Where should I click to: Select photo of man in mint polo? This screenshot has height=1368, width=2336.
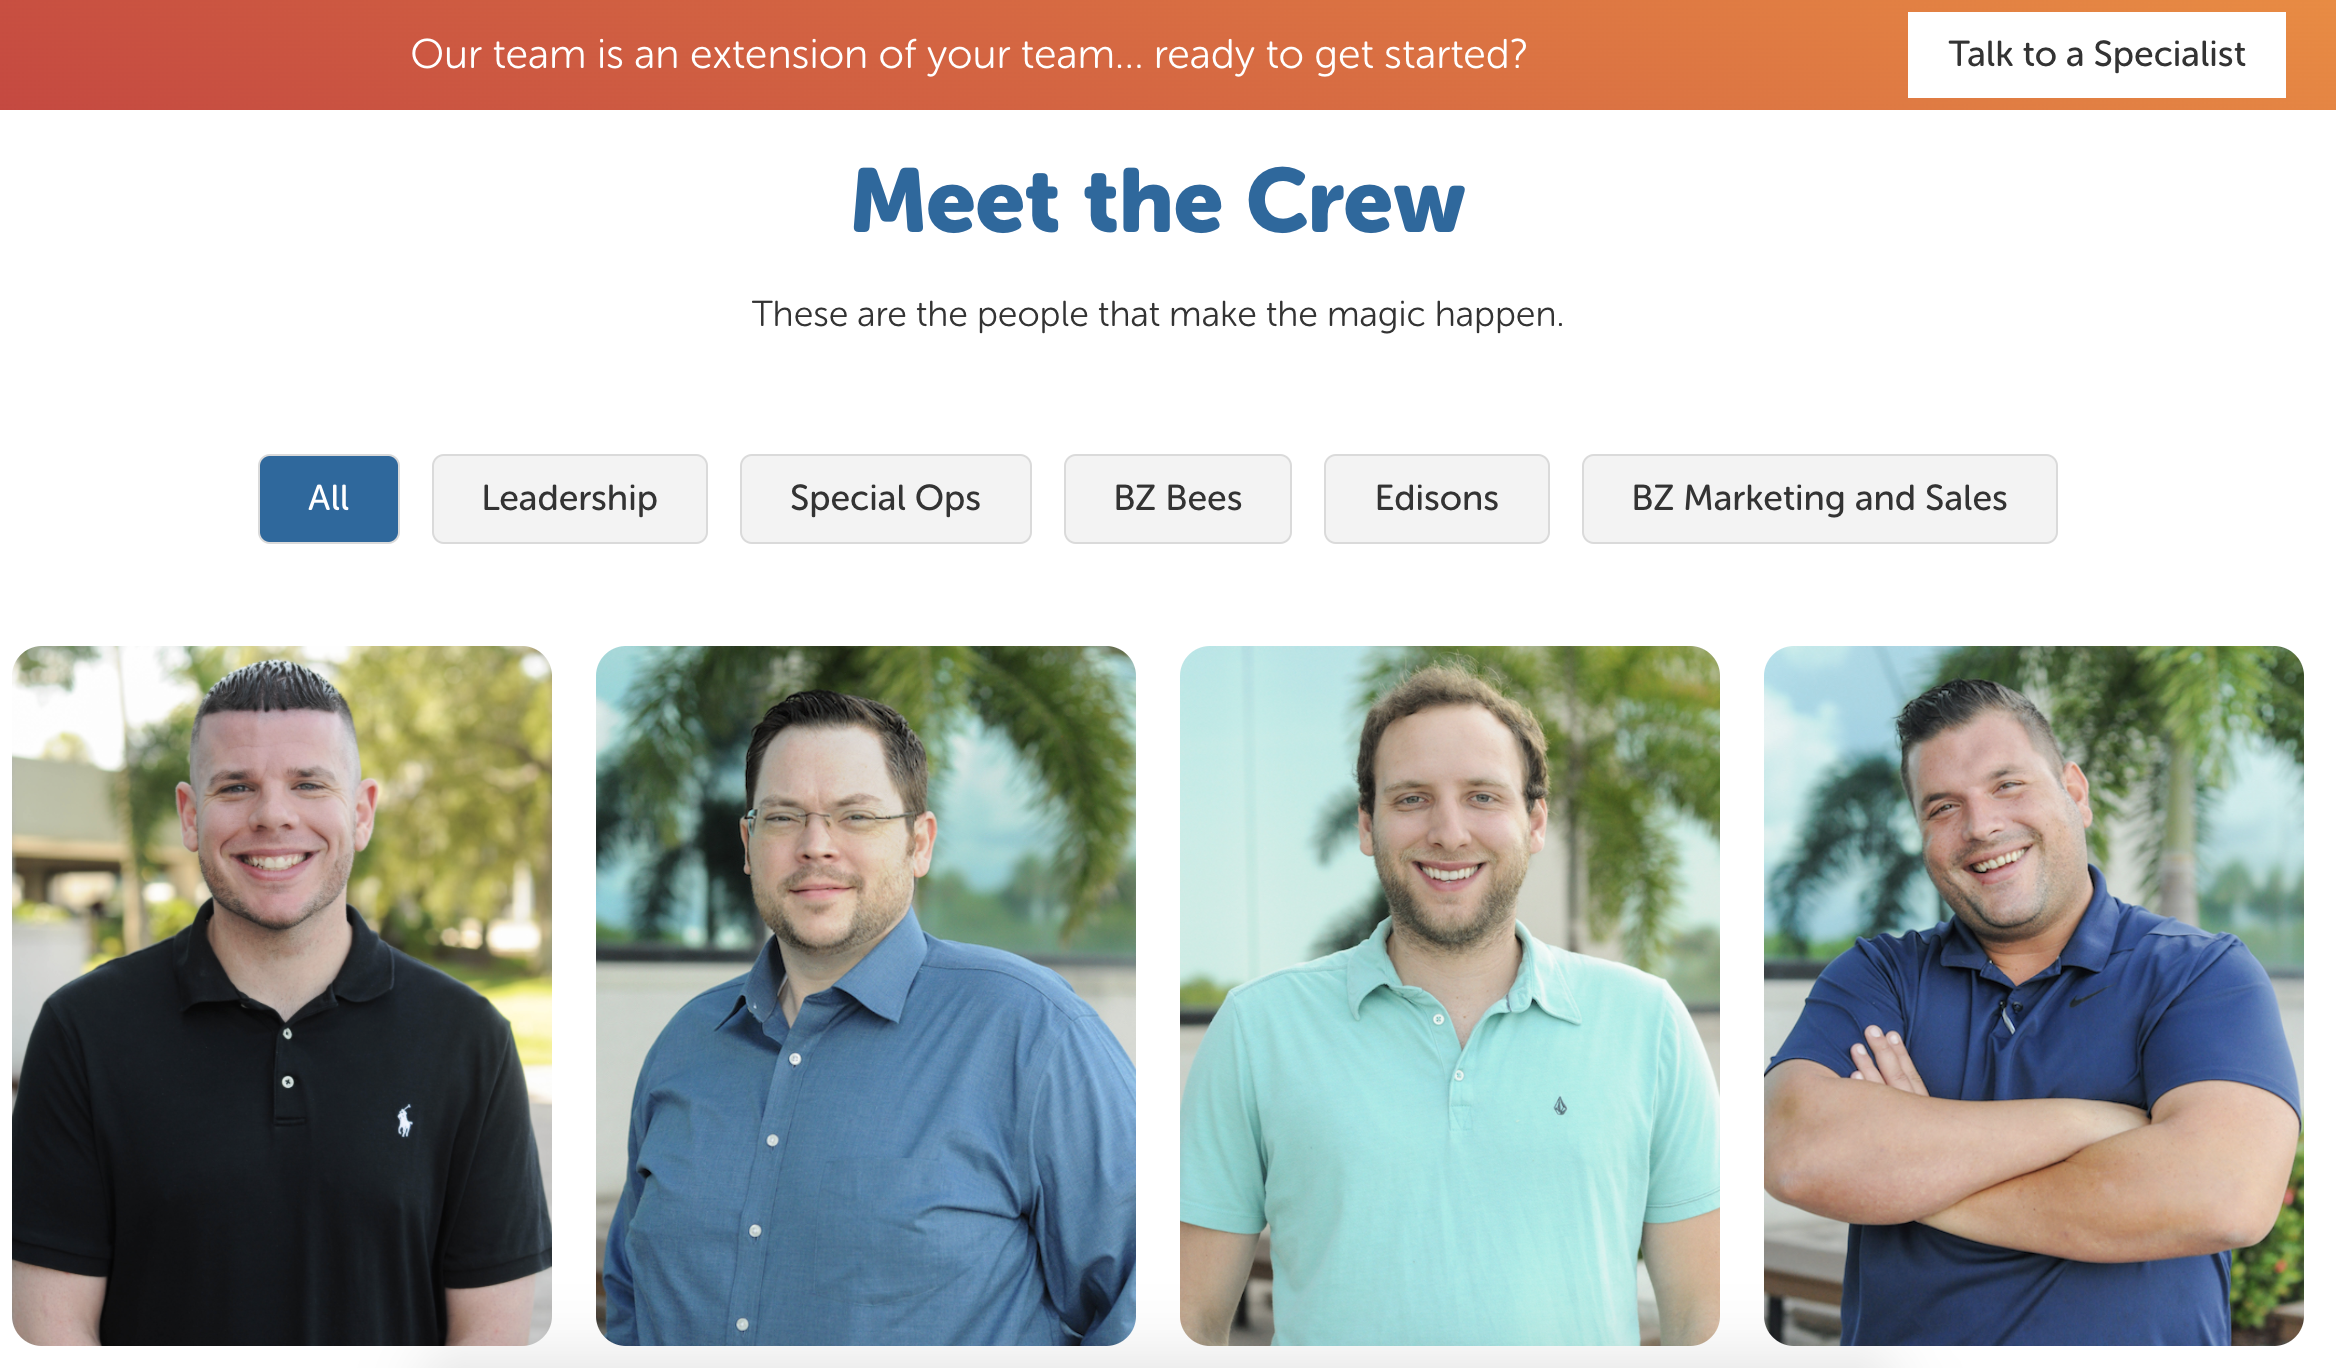[1450, 995]
